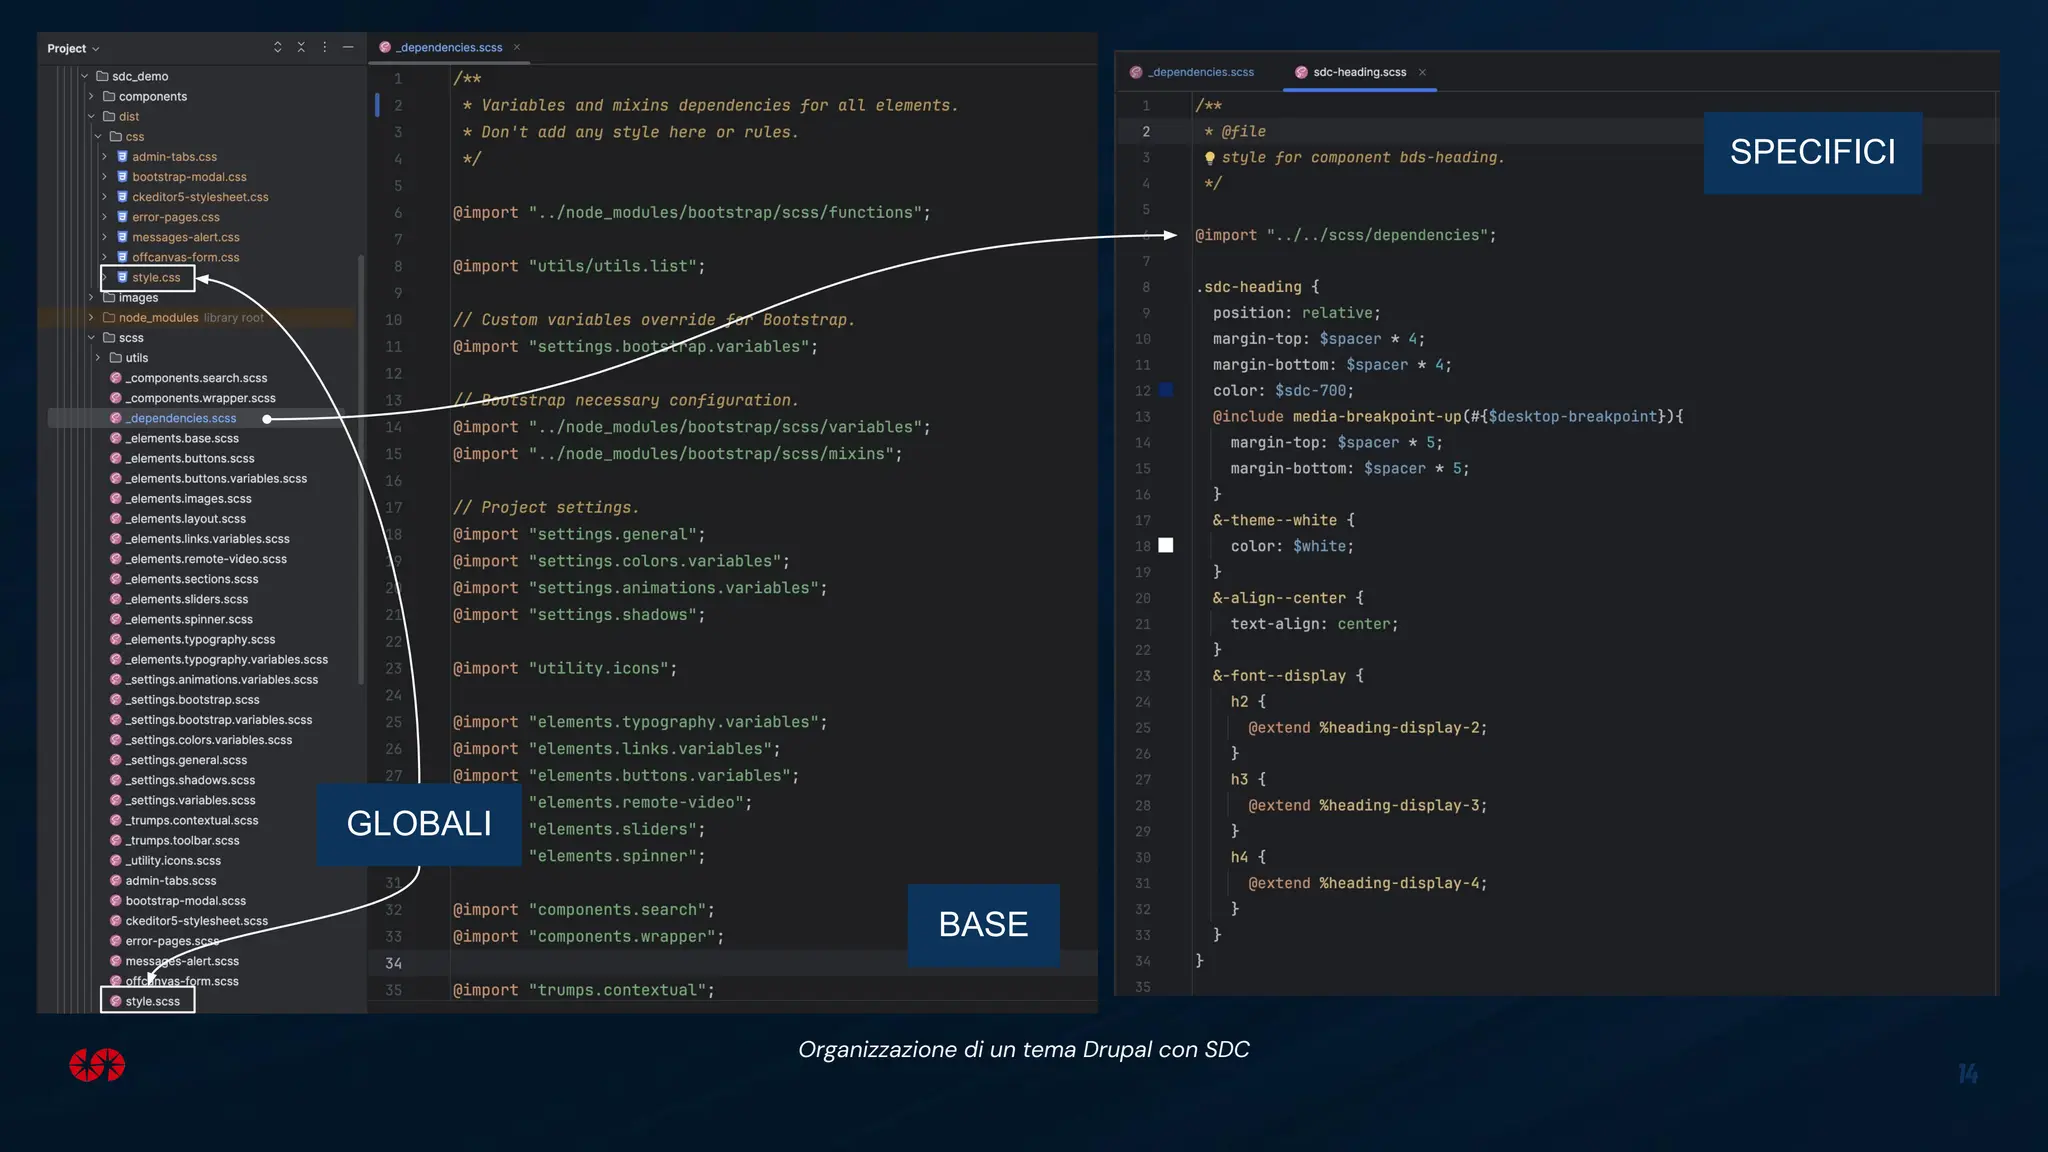This screenshot has width=2048, height=1152.
Task: Expand the node_modules library root folder
Action: [91, 317]
